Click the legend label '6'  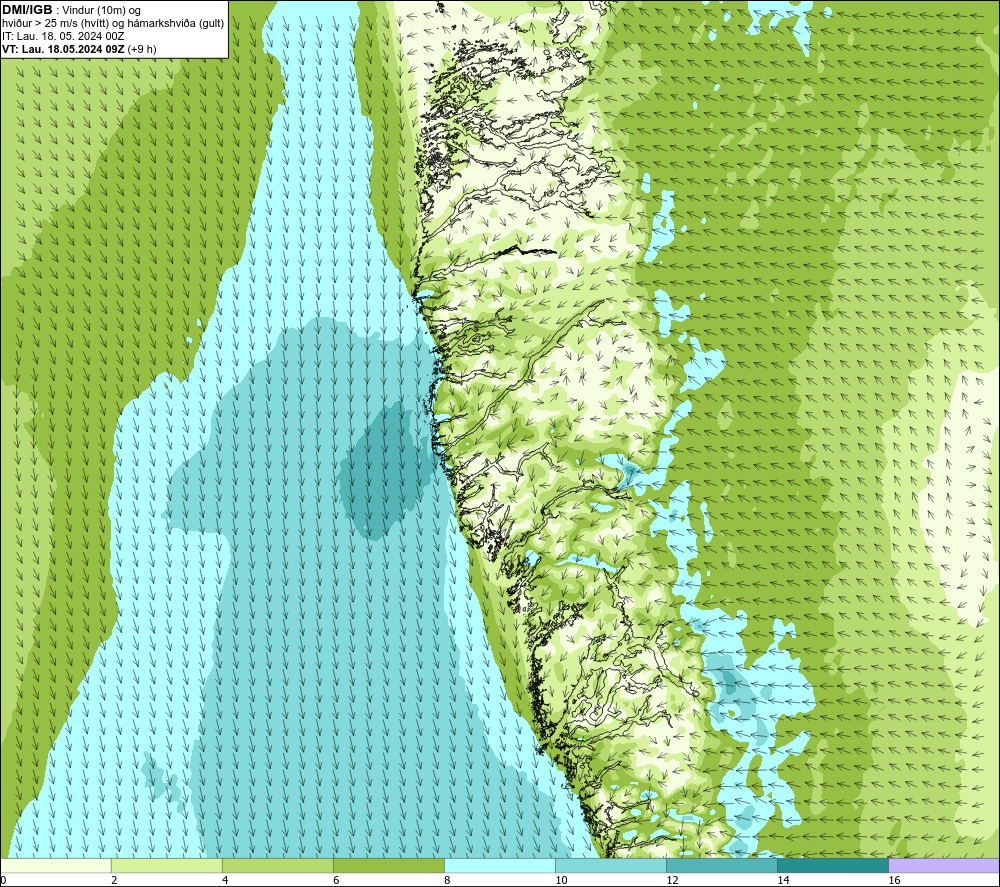[x=336, y=880]
